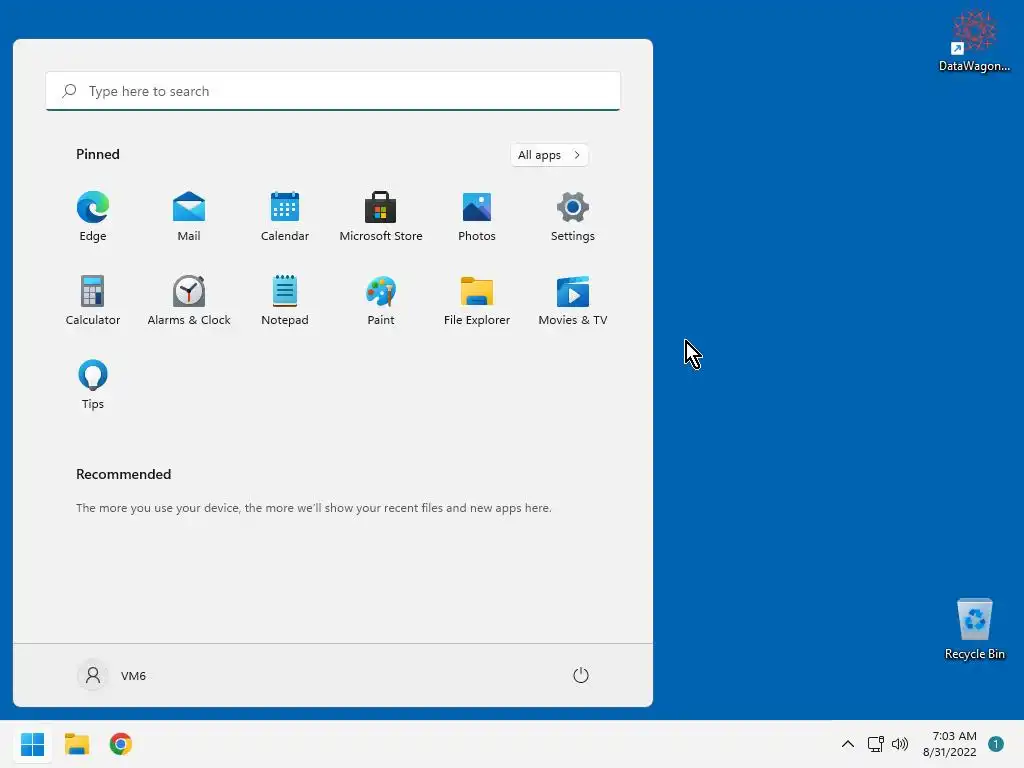
Task: Open network status tray icon
Action: pos(876,744)
